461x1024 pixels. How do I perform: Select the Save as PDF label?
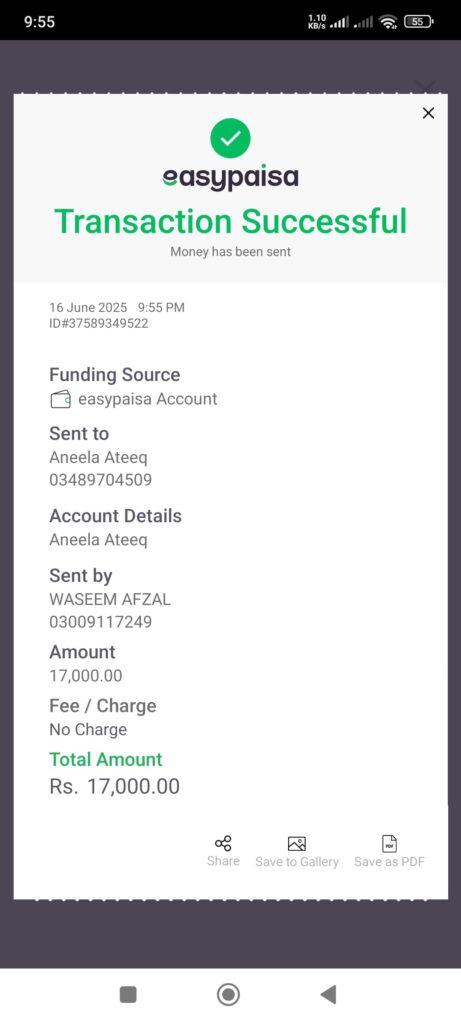390,862
